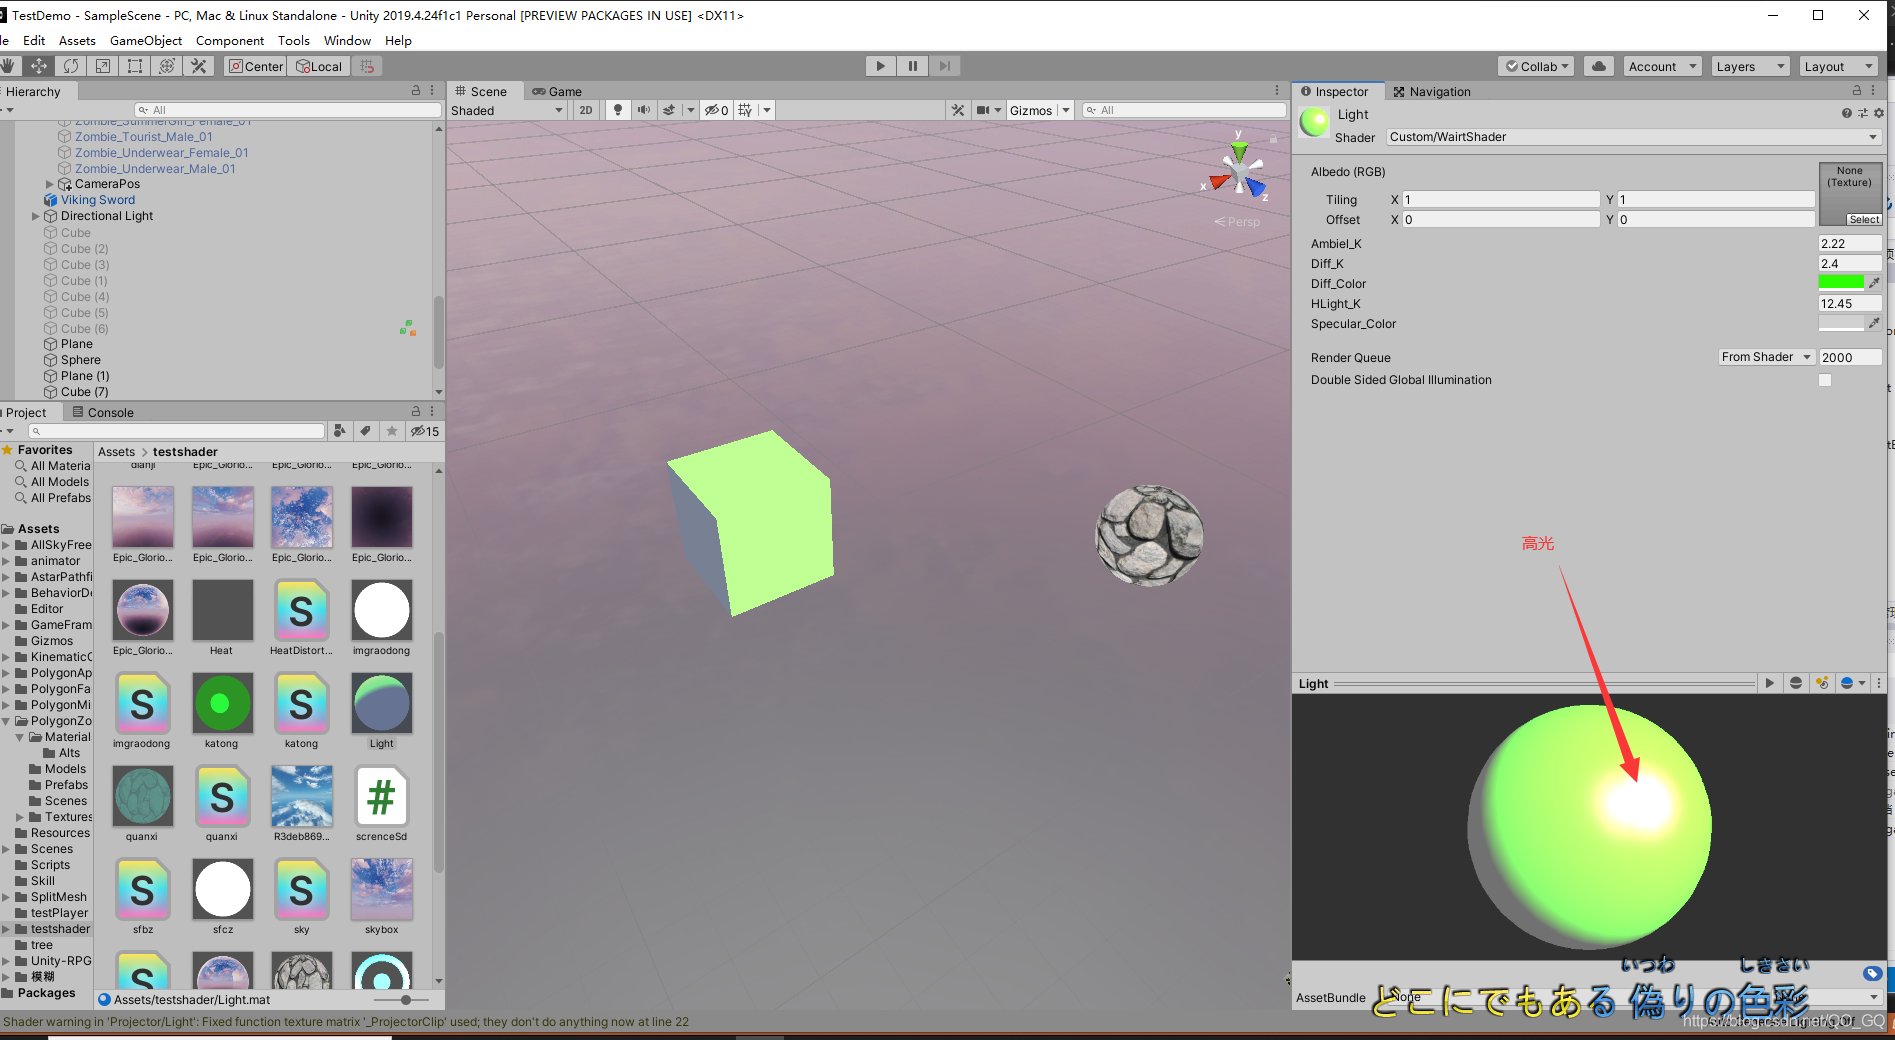Image resolution: width=1895 pixels, height=1040 pixels.
Task: Select the Move tool
Action: tap(39, 66)
